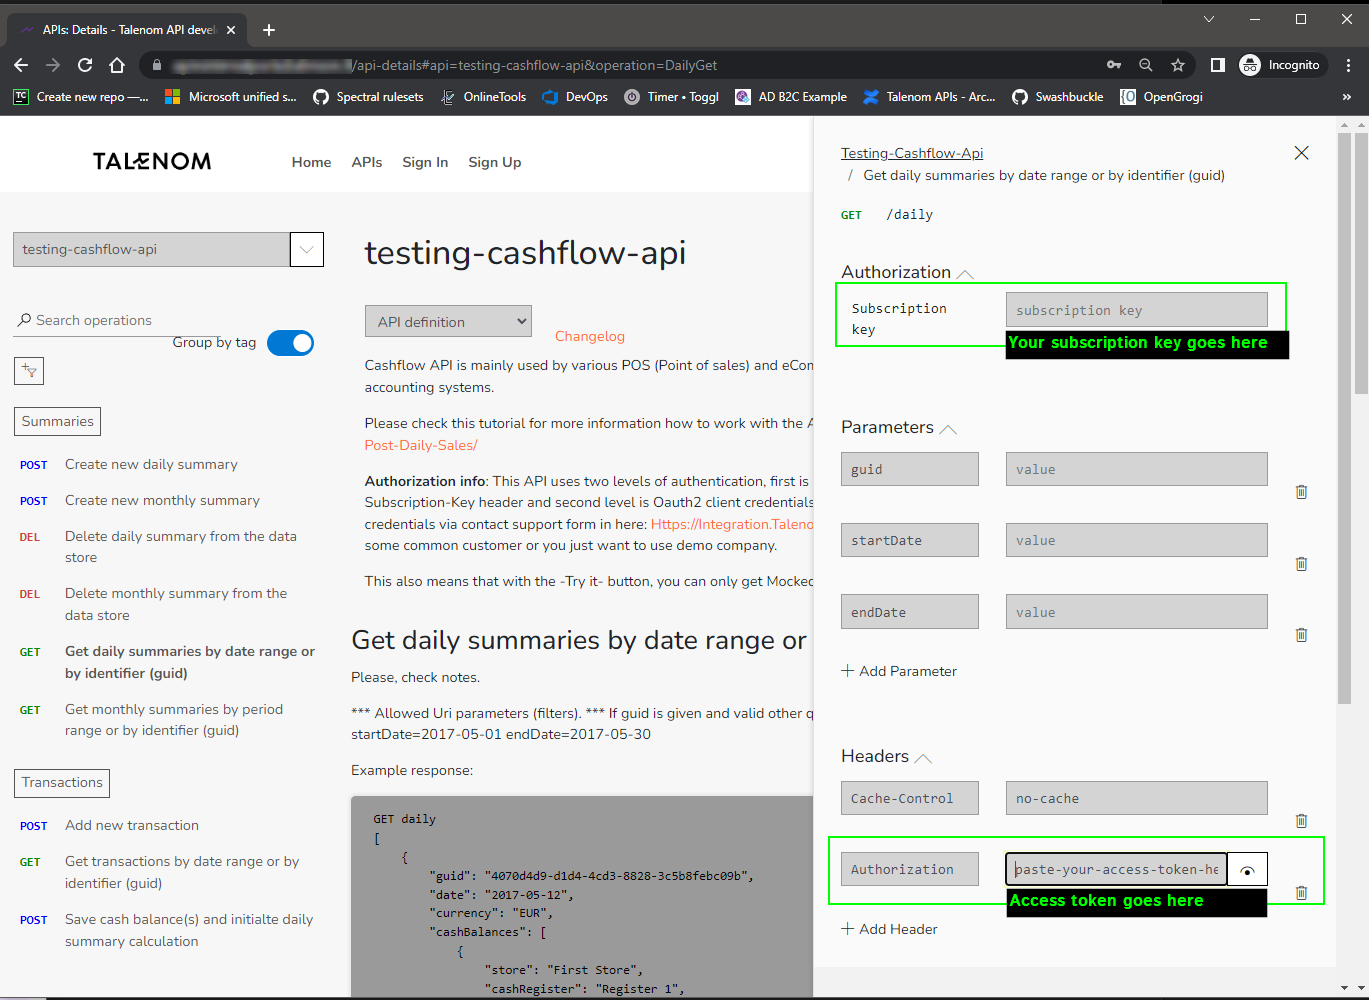Click the guid parameter value field

click(x=1137, y=469)
